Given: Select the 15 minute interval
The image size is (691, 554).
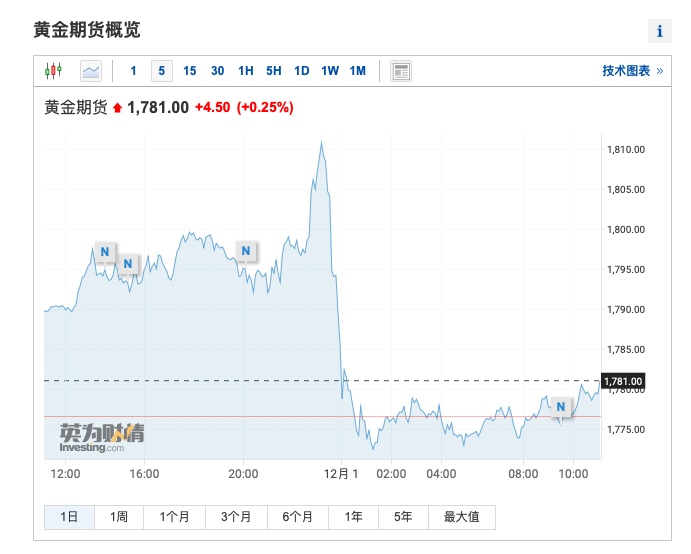Looking at the screenshot, I should click(190, 71).
